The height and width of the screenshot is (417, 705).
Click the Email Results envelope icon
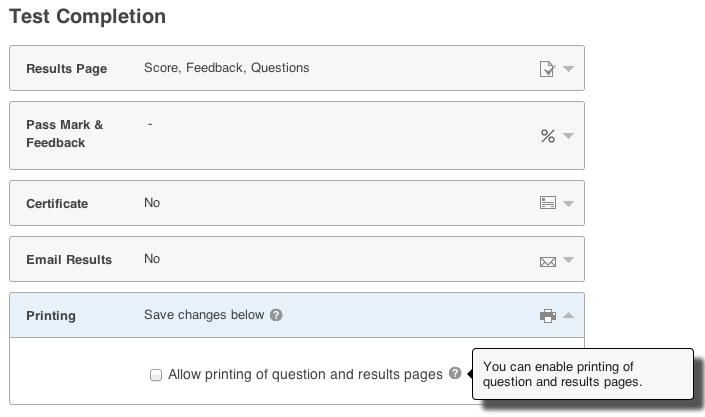[547, 262]
